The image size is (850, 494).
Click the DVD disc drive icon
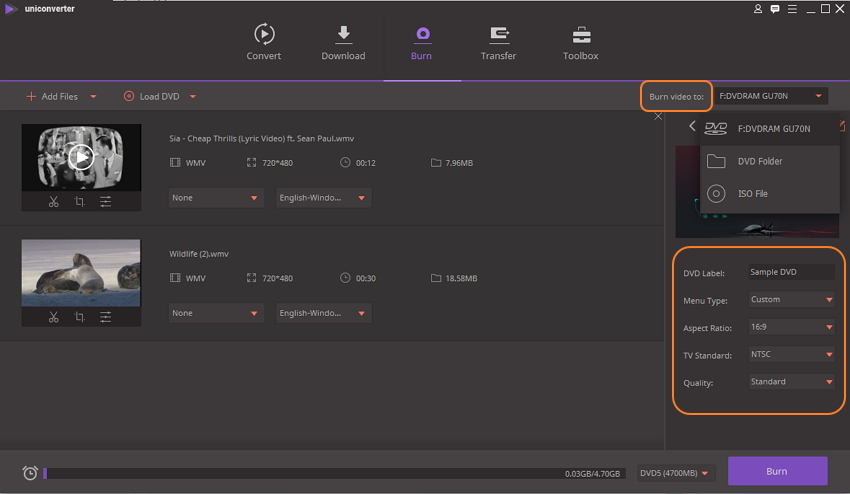point(716,129)
